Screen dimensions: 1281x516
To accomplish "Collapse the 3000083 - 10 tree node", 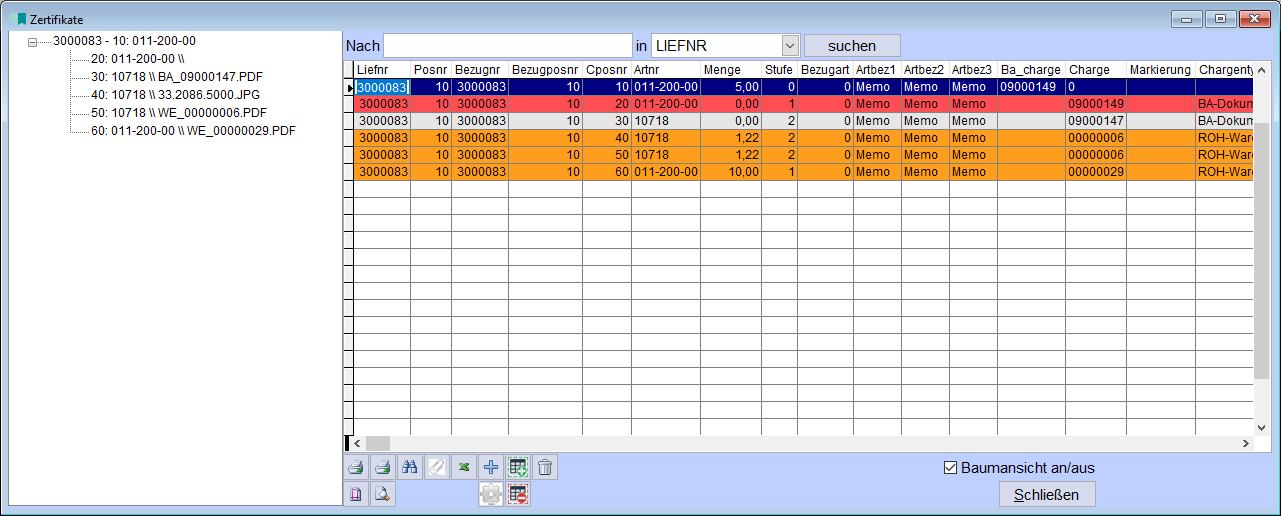I will click(x=33, y=42).
